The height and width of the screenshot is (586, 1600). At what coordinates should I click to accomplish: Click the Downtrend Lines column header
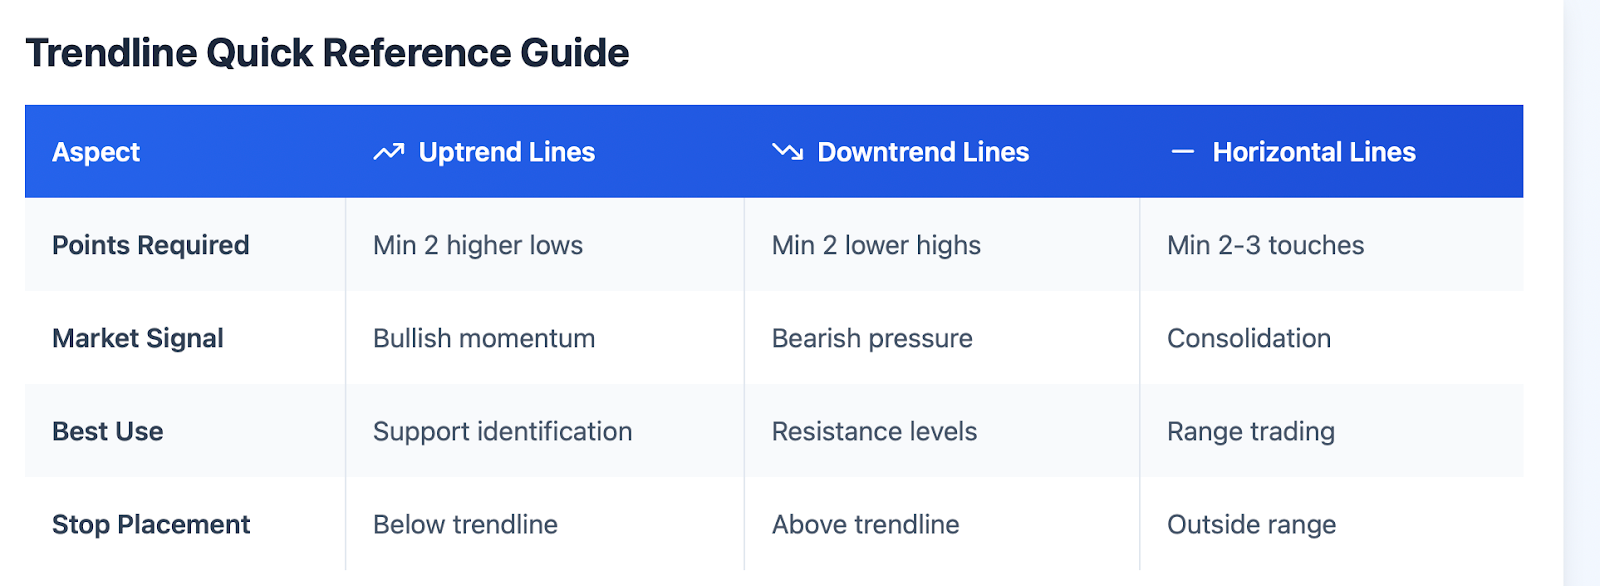coord(923,152)
